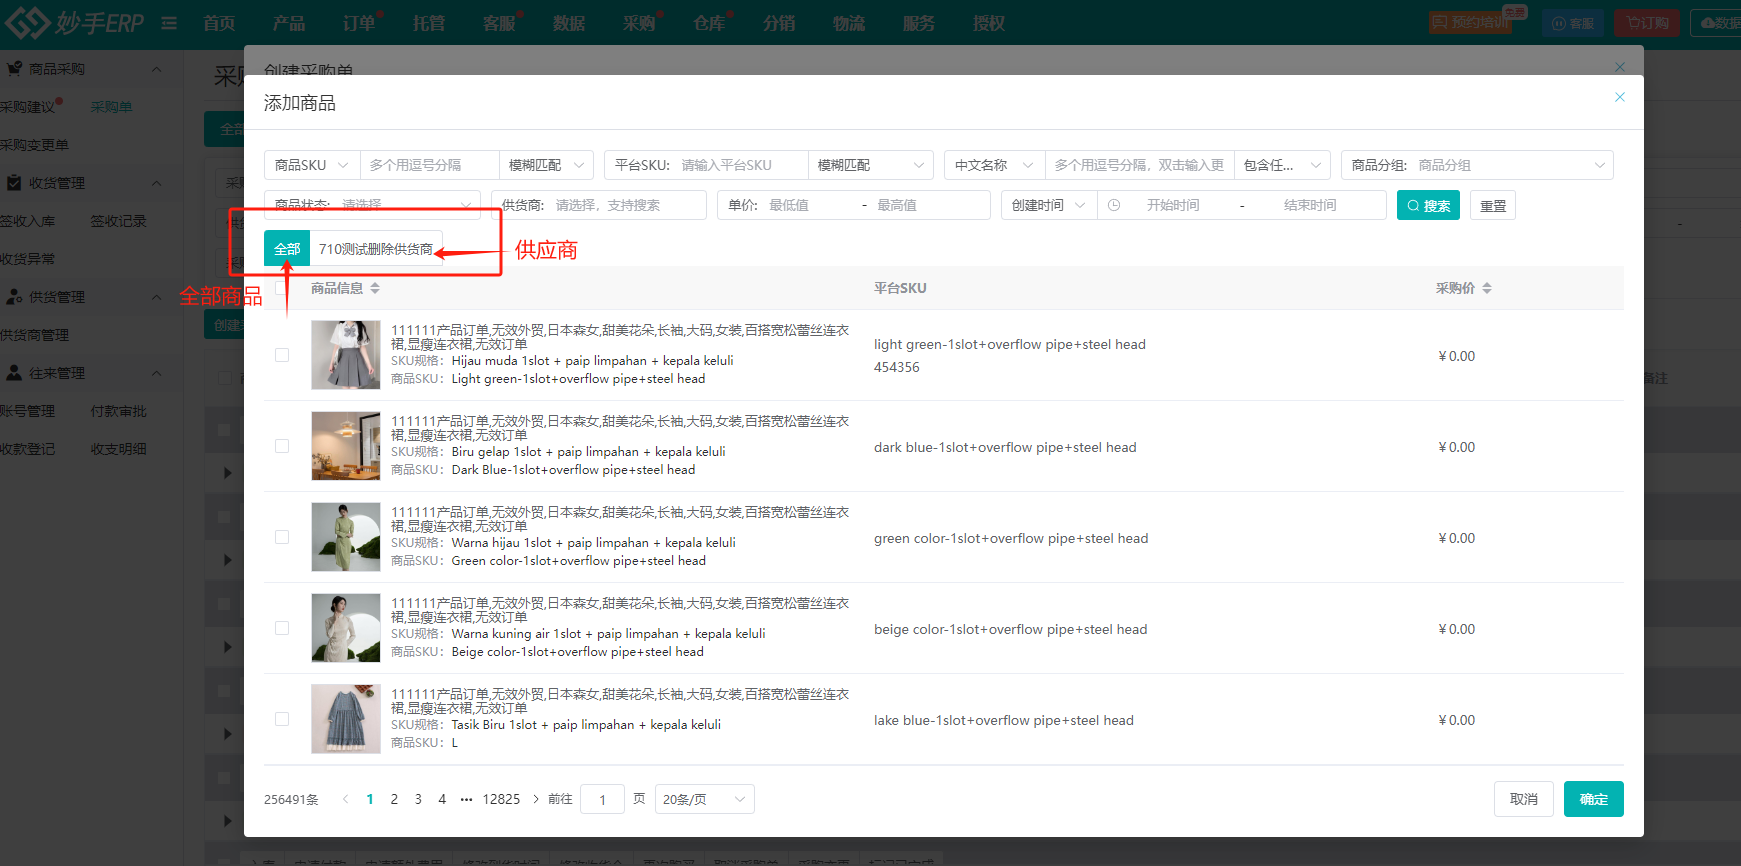Collapse the 商品采购 sidebar group chevron
The height and width of the screenshot is (866, 1741).
[x=156, y=69]
